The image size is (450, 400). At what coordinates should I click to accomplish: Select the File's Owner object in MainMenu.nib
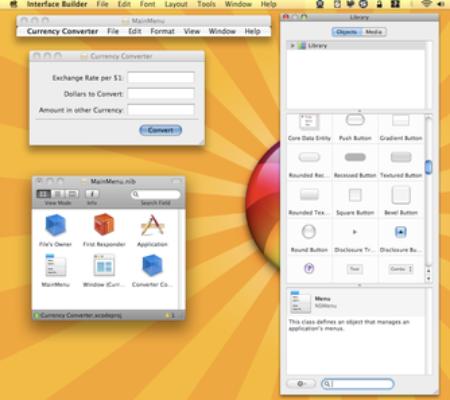(x=55, y=230)
